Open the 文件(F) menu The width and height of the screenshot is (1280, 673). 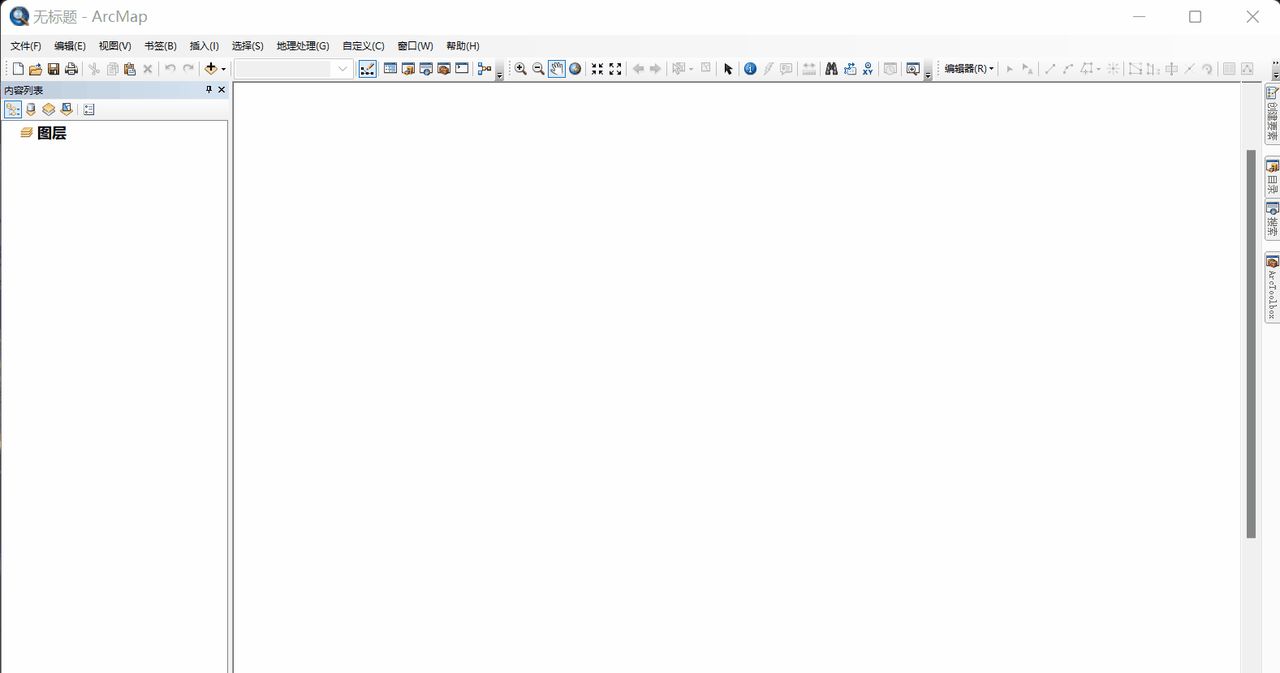(x=26, y=46)
